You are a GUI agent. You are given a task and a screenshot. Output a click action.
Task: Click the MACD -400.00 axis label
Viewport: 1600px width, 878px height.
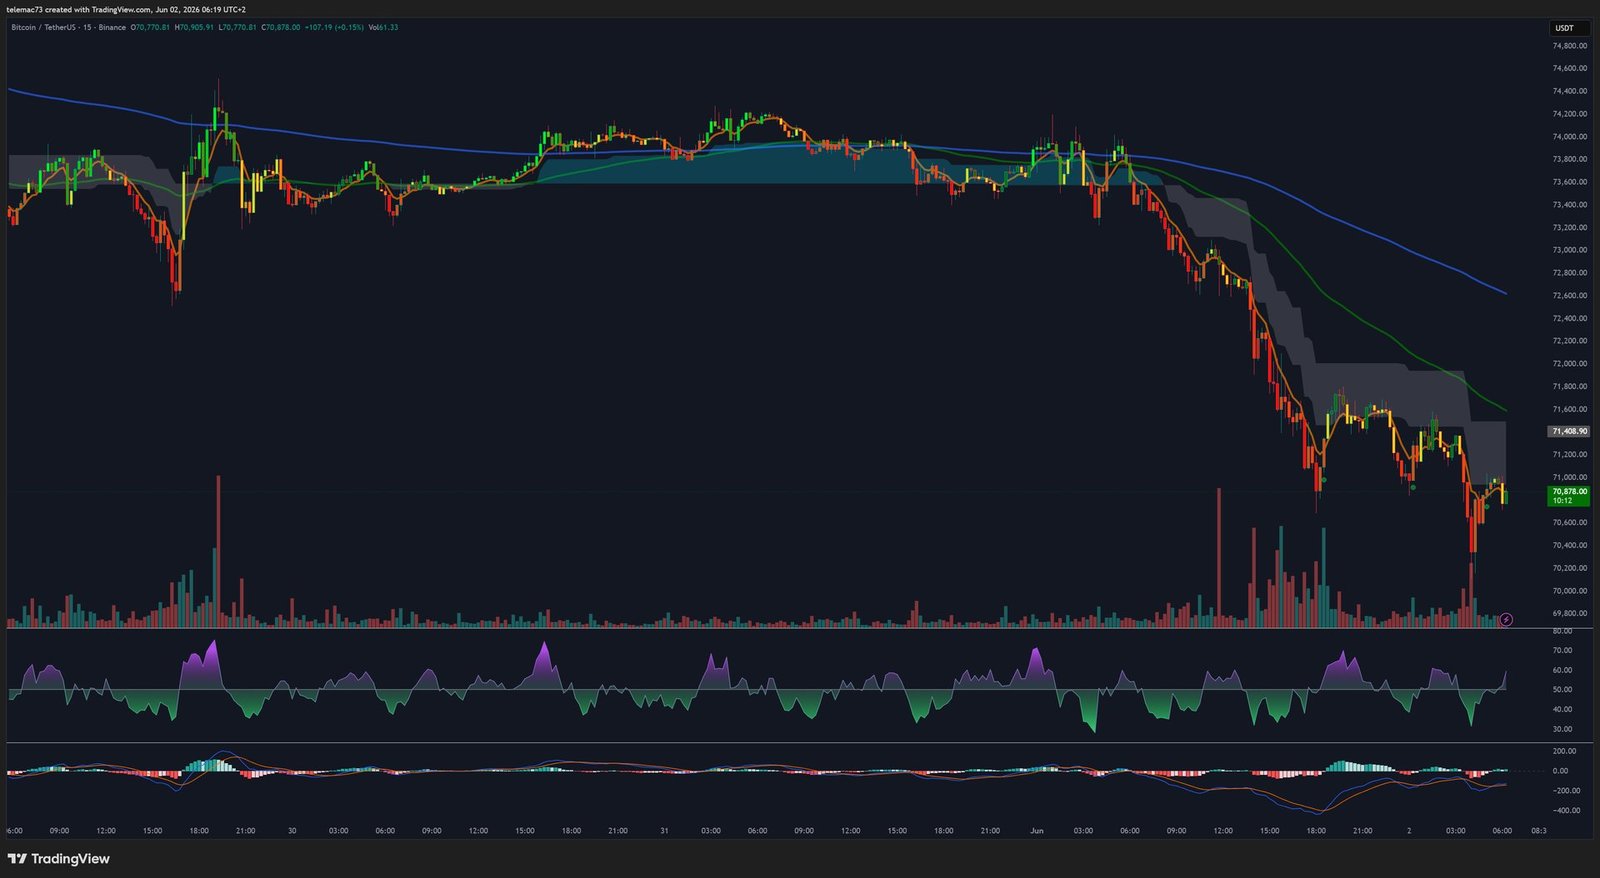point(1566,811)
